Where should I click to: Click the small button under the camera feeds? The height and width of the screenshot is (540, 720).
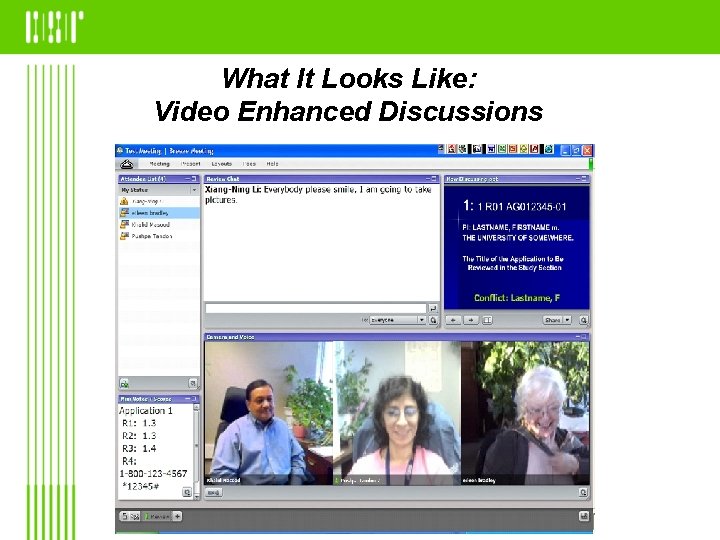pyautogui.click(x=214, y=493)
